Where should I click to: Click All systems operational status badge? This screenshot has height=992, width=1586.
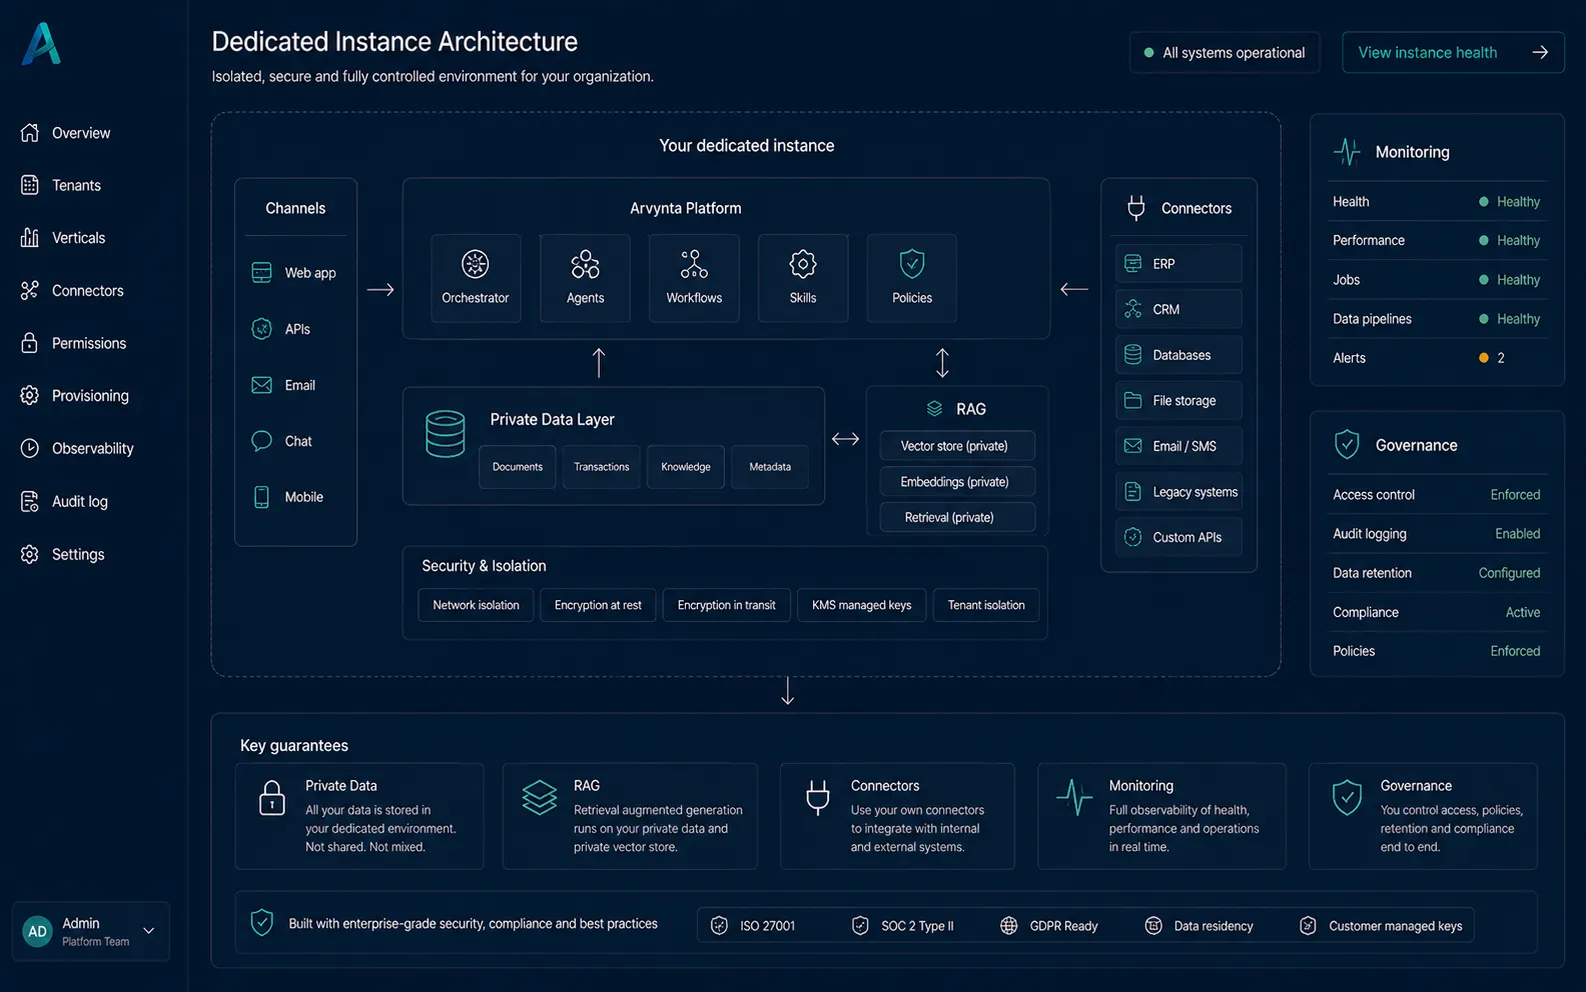pos(1224,52)
